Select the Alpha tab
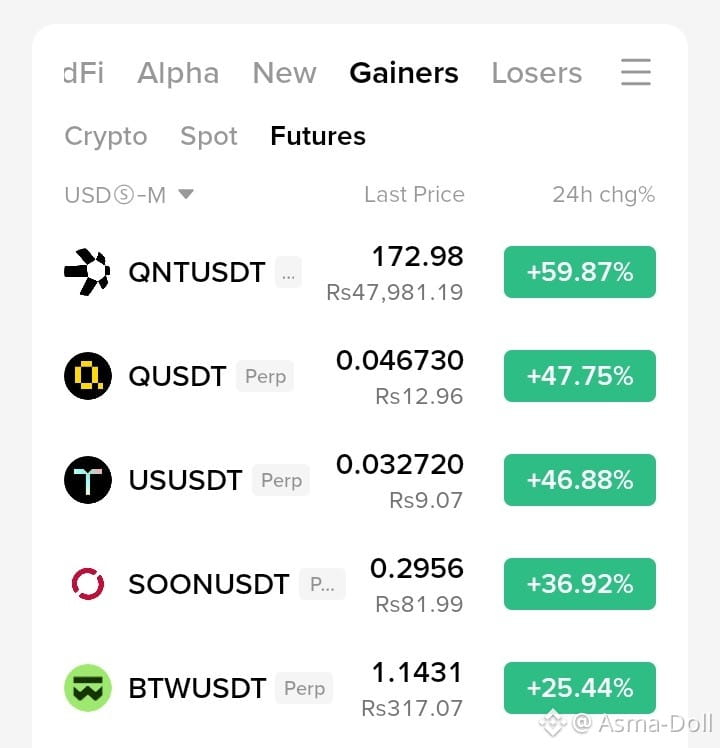The width and height of the screenshot is (720, 748). tap(178, 73)
